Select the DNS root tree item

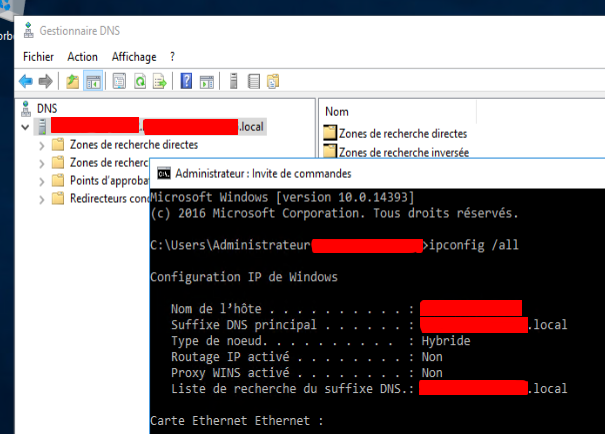click(47, 109)
